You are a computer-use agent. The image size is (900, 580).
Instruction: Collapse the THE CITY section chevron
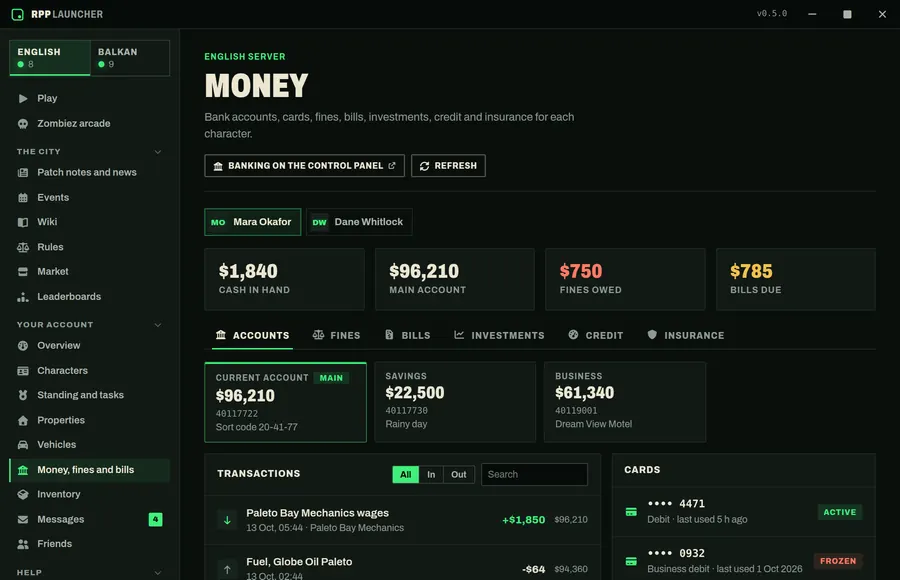(x=158, y=152)
